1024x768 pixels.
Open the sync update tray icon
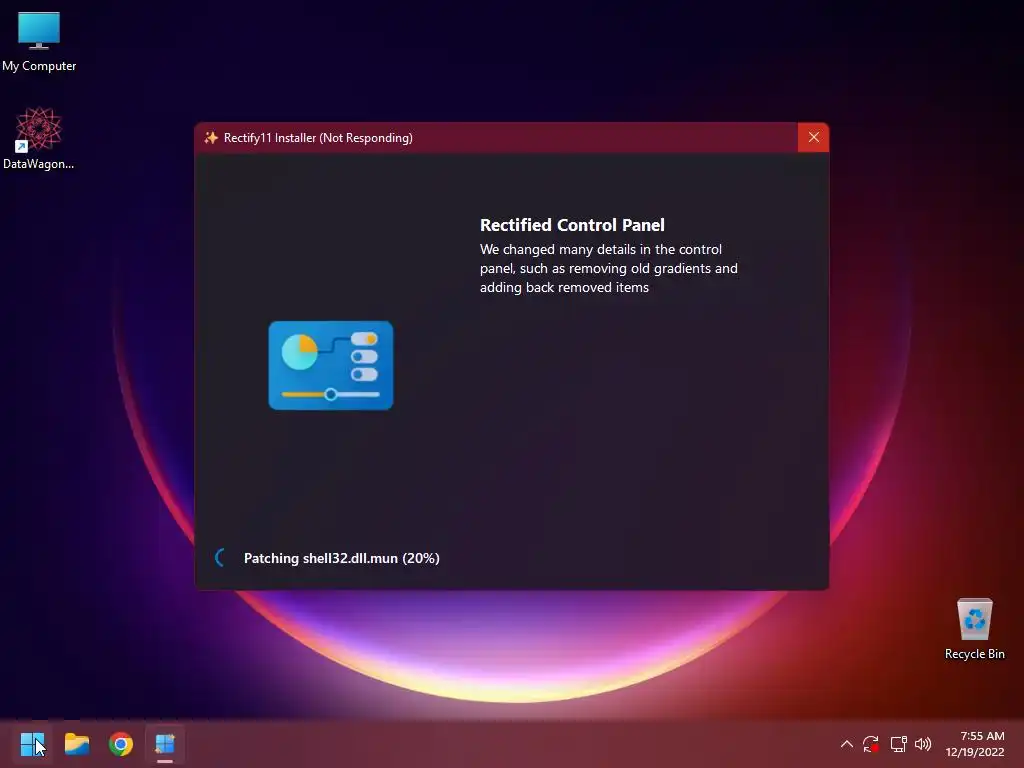point(871,744)
